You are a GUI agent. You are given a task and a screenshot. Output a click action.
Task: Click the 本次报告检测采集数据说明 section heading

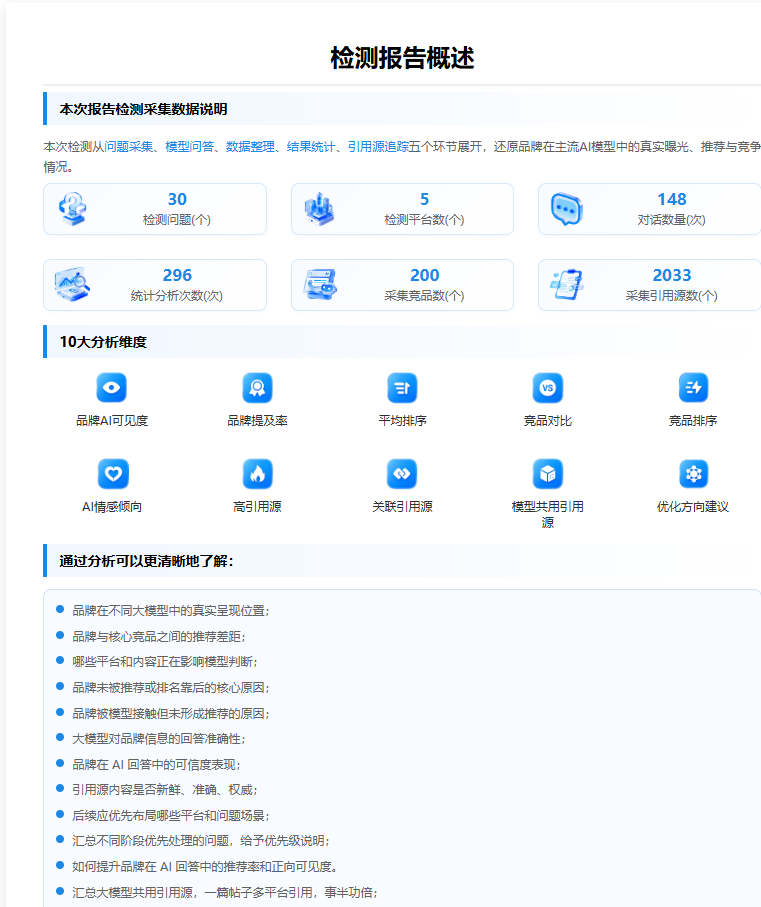[x=143, y=109]
